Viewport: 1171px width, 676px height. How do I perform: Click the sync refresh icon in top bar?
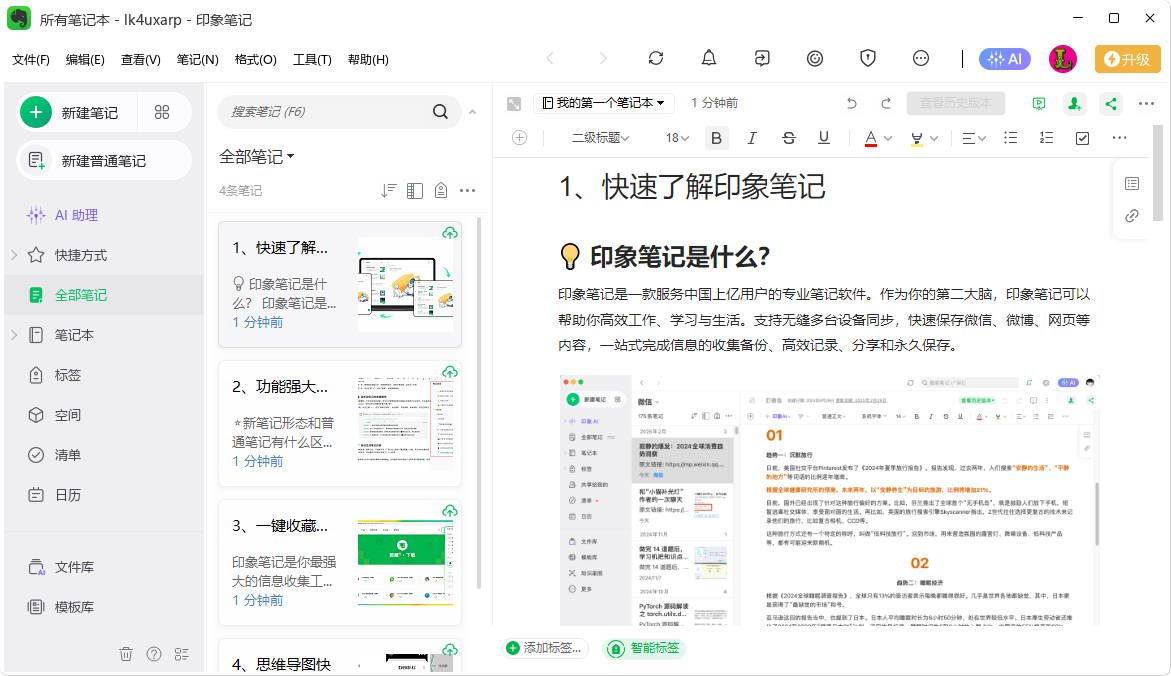[x=656, y=59]
